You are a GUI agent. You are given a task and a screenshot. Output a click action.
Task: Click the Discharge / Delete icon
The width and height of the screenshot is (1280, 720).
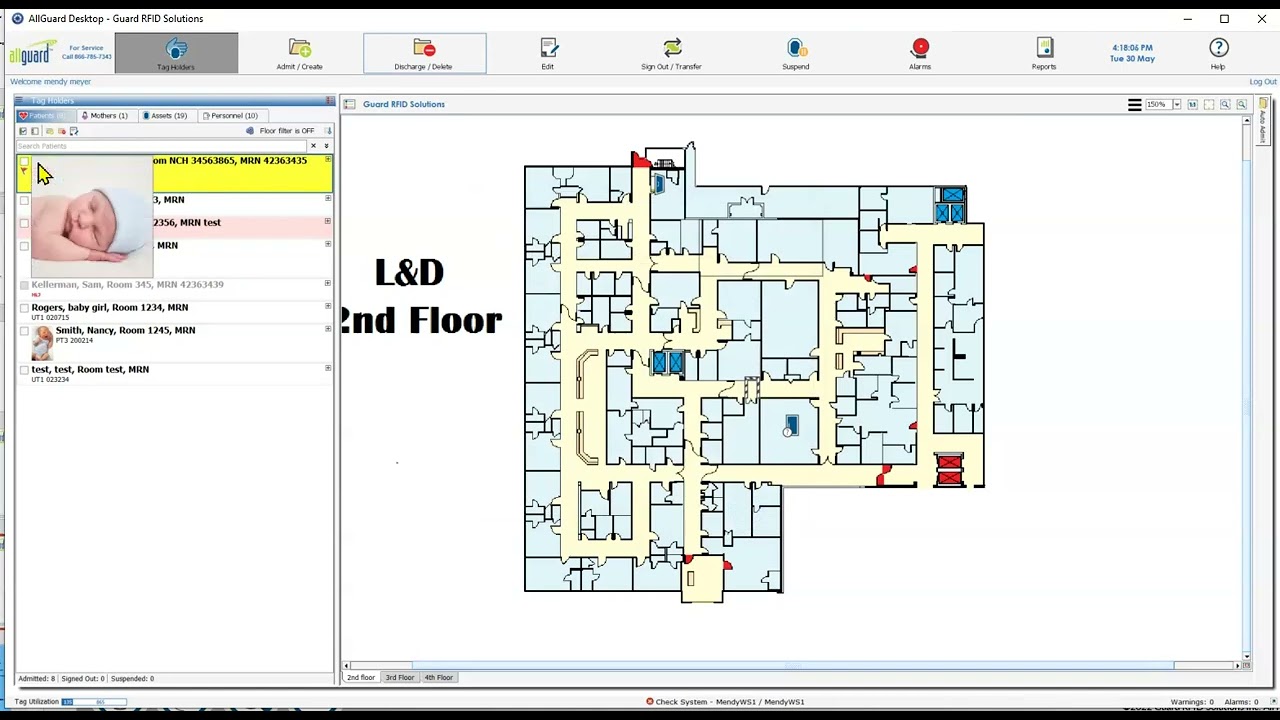(424, 48)
